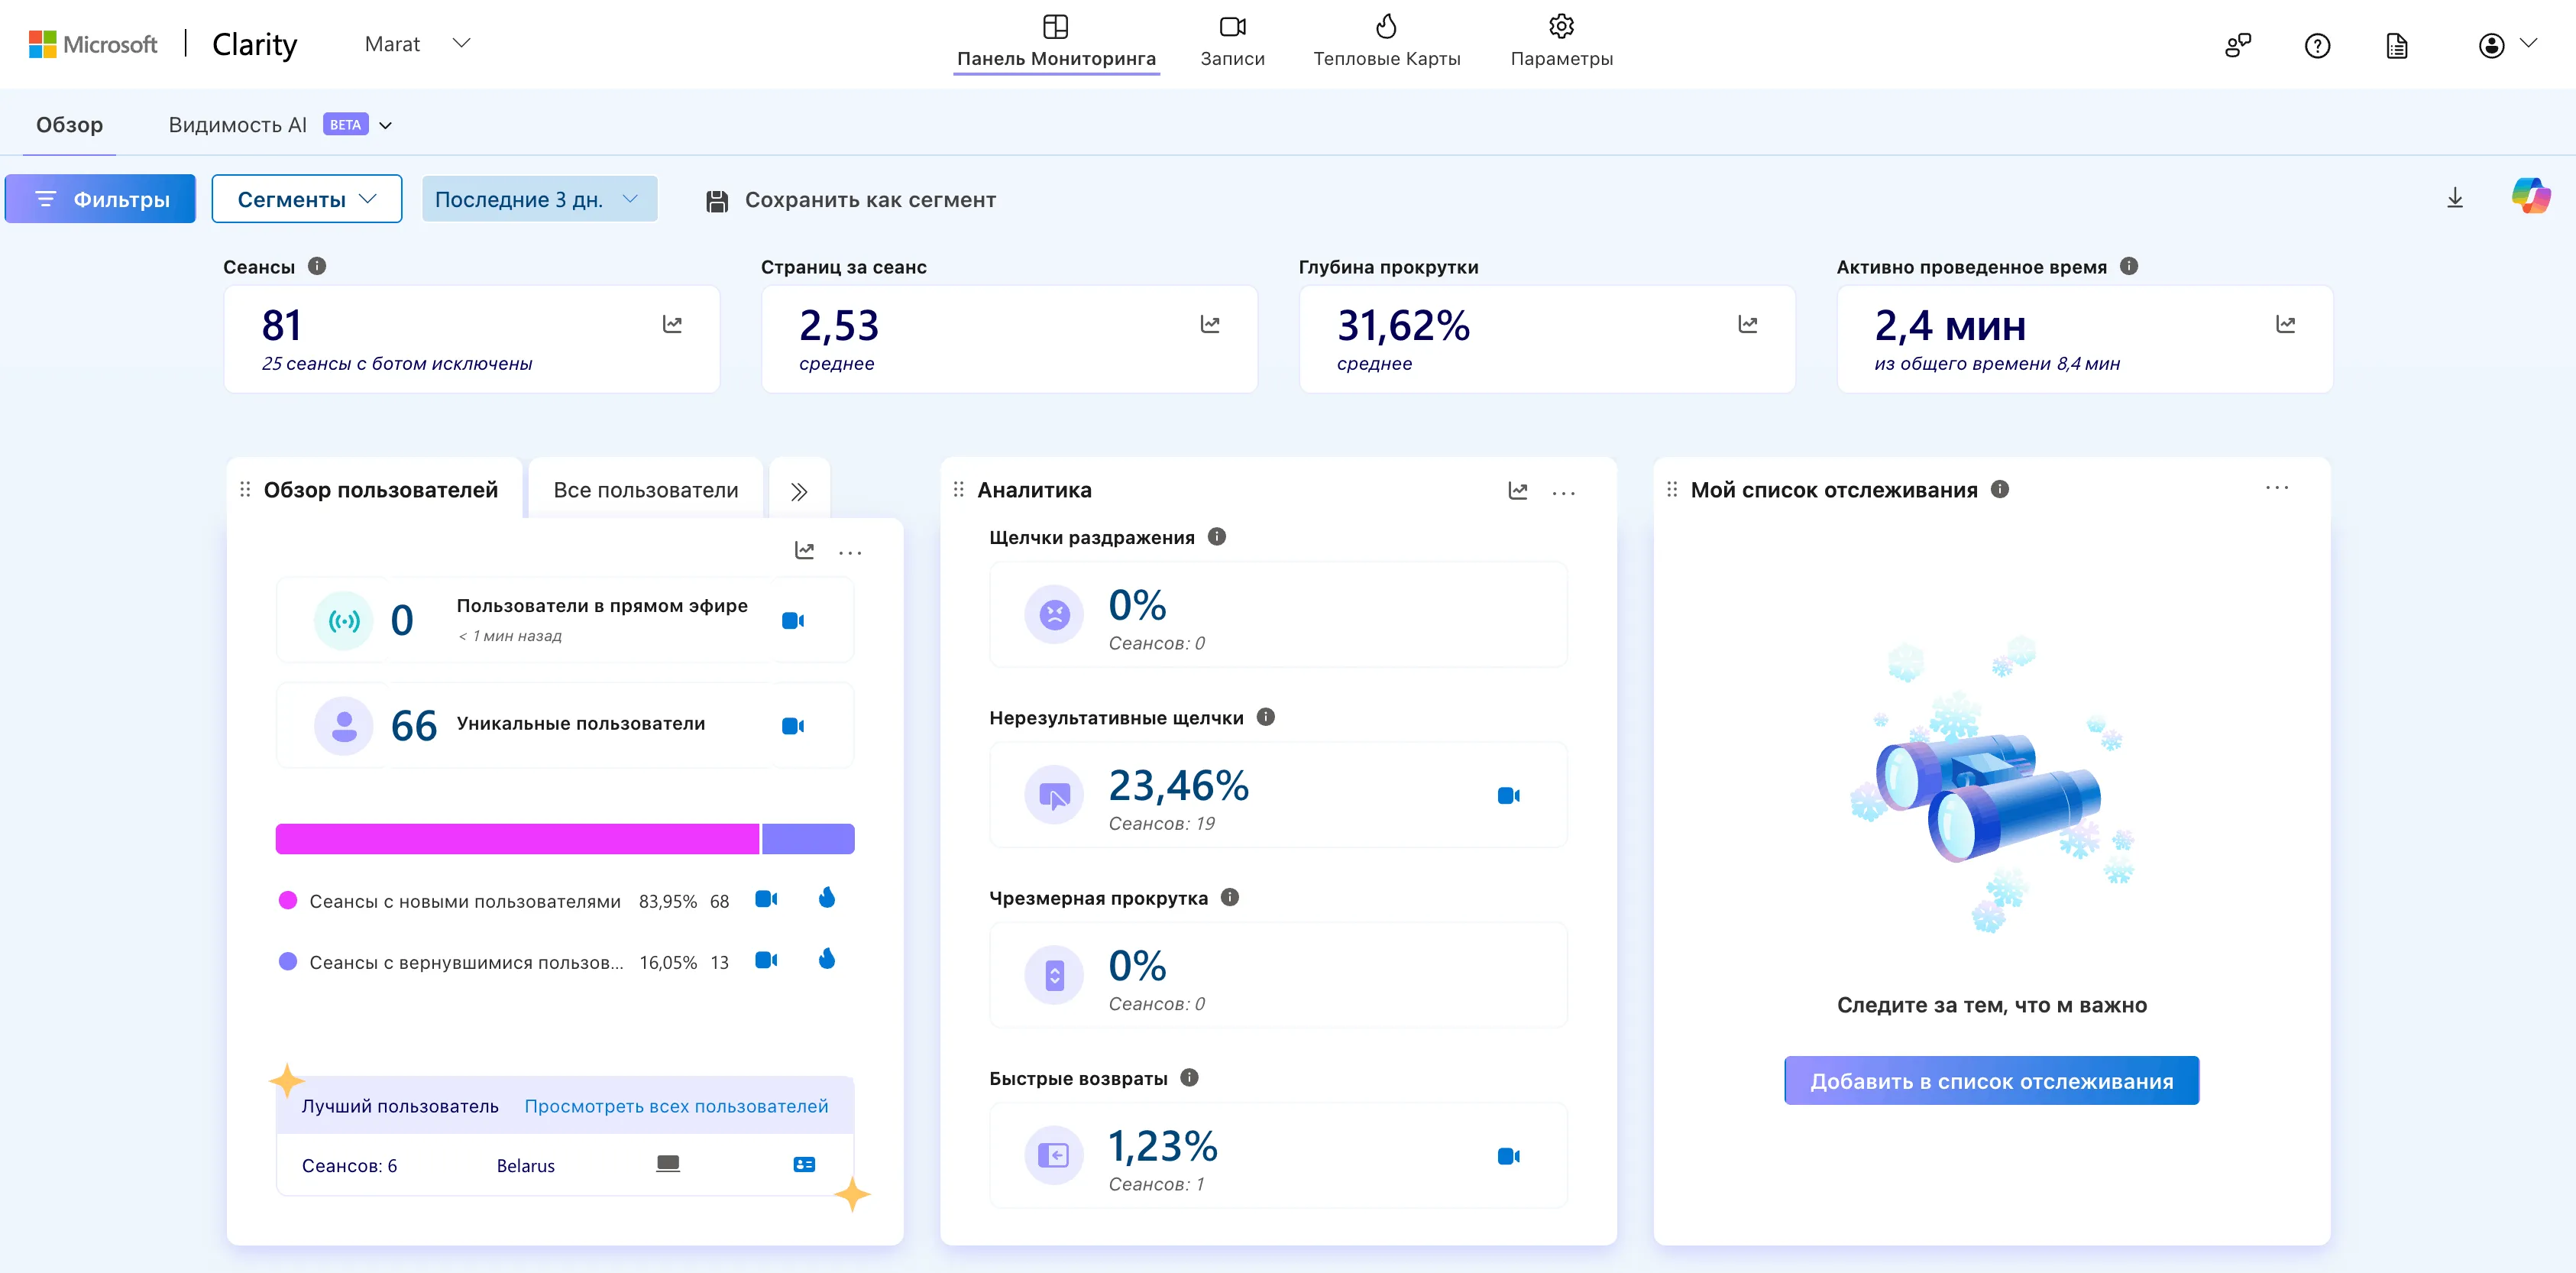This screenshot has width=2576, height=1273.
Task: Change the Последние 3 дн. date range
Action: [x=539, y=199]
